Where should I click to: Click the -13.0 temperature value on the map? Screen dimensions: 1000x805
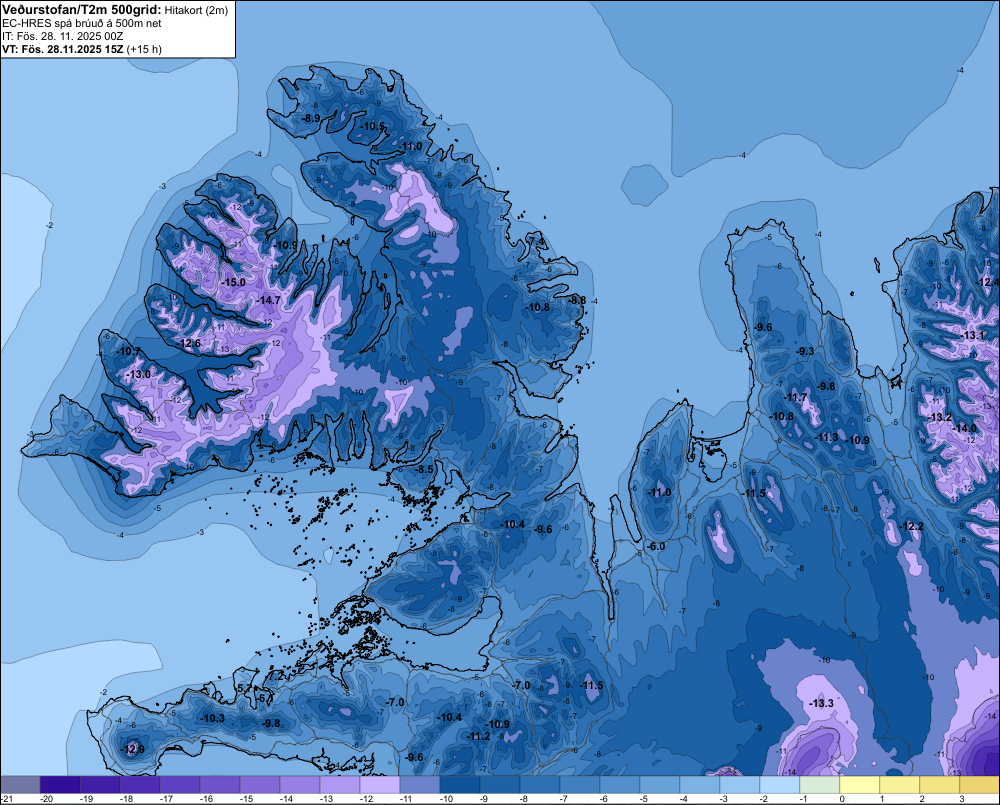coord(138,374)
